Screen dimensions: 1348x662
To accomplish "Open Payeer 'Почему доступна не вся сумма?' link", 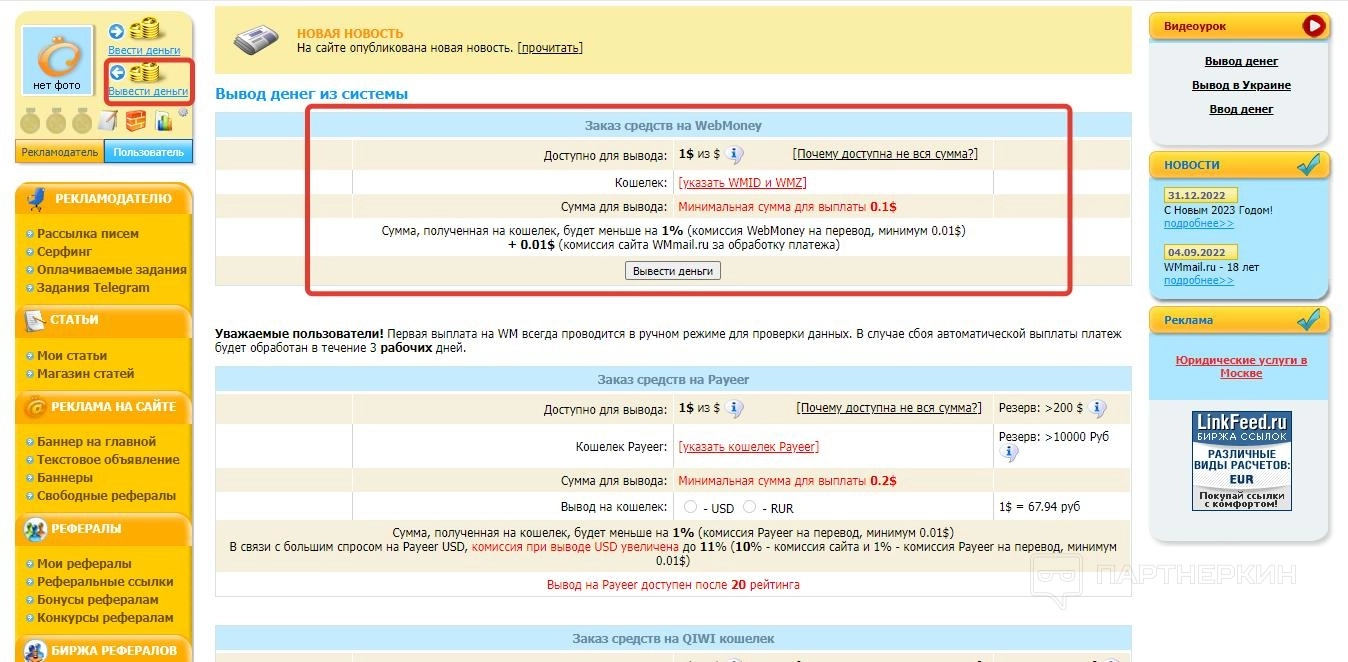I will pos(889,408).
